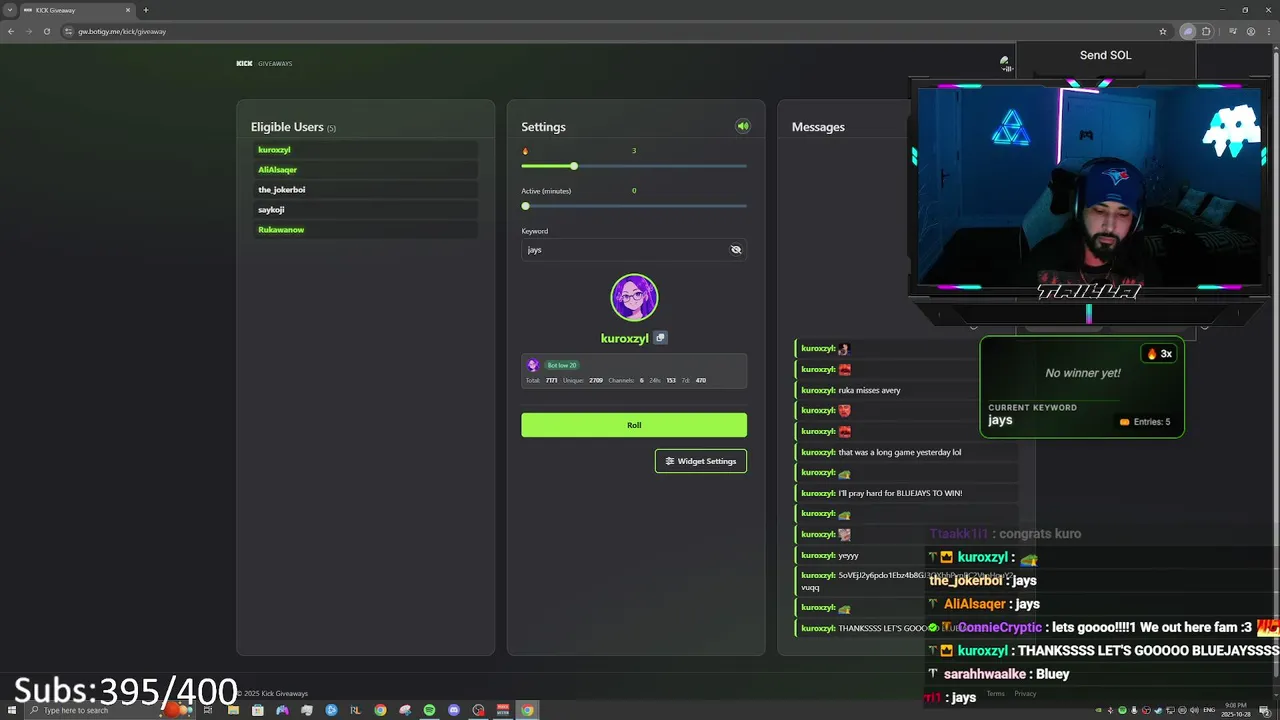
Task: Open Microsoft Store from the taskbar
Action: coord(258,710)
